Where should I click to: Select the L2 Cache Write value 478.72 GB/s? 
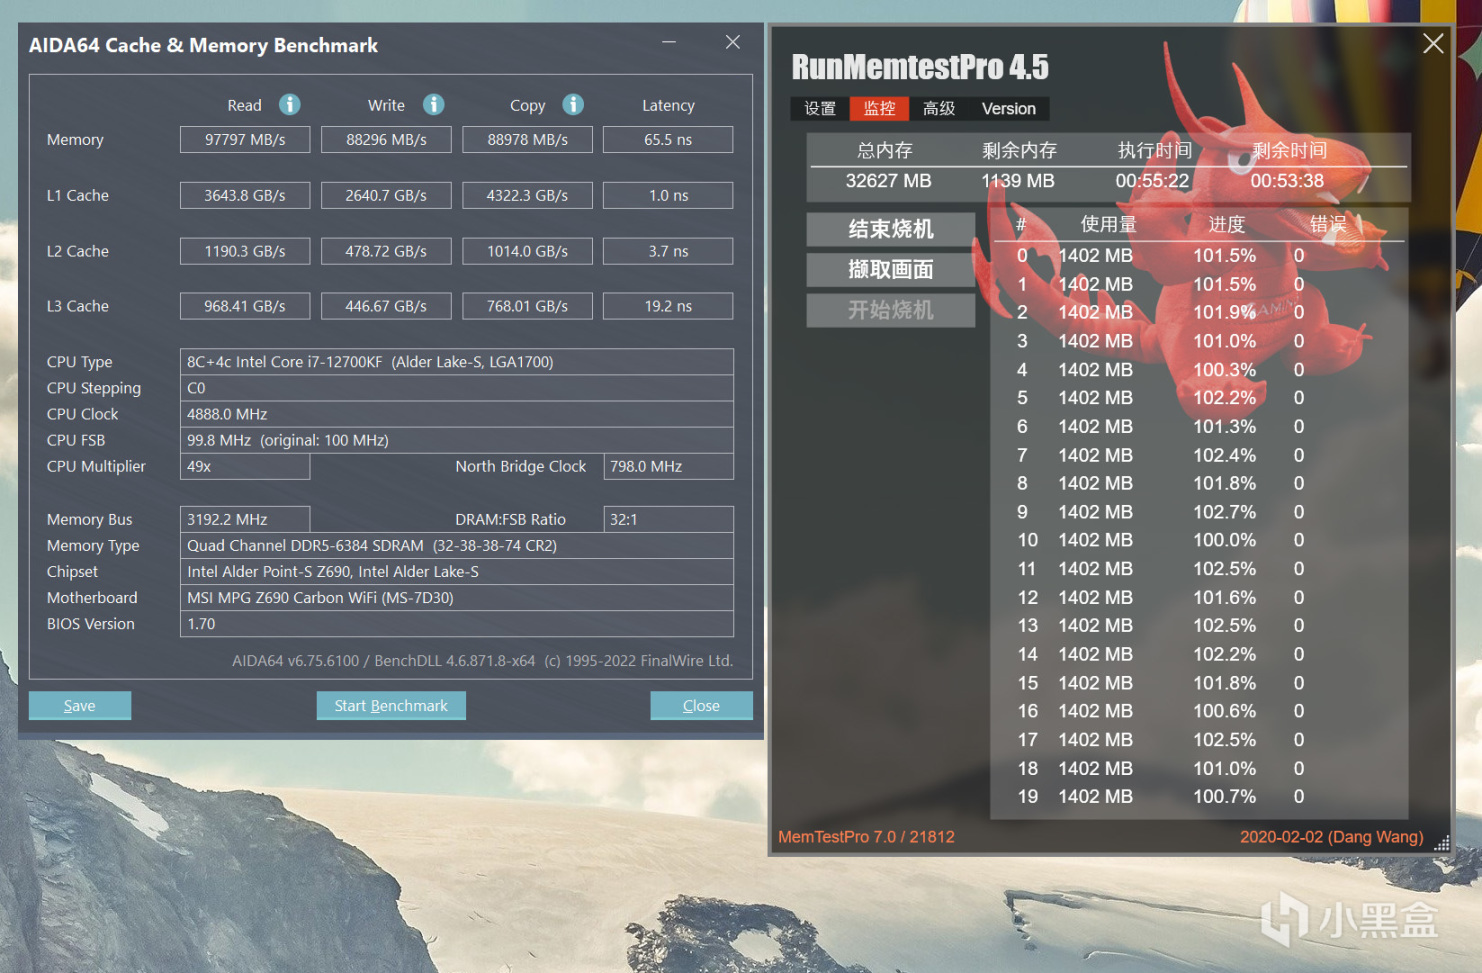tap(386, 251)
